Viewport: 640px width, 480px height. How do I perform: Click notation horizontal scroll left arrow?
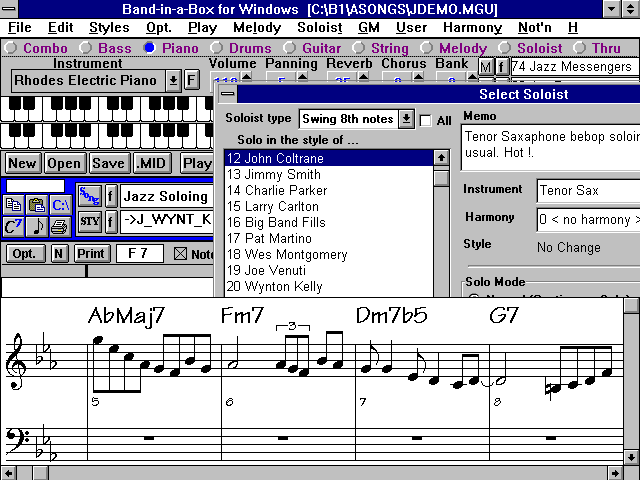pos(8,473)
